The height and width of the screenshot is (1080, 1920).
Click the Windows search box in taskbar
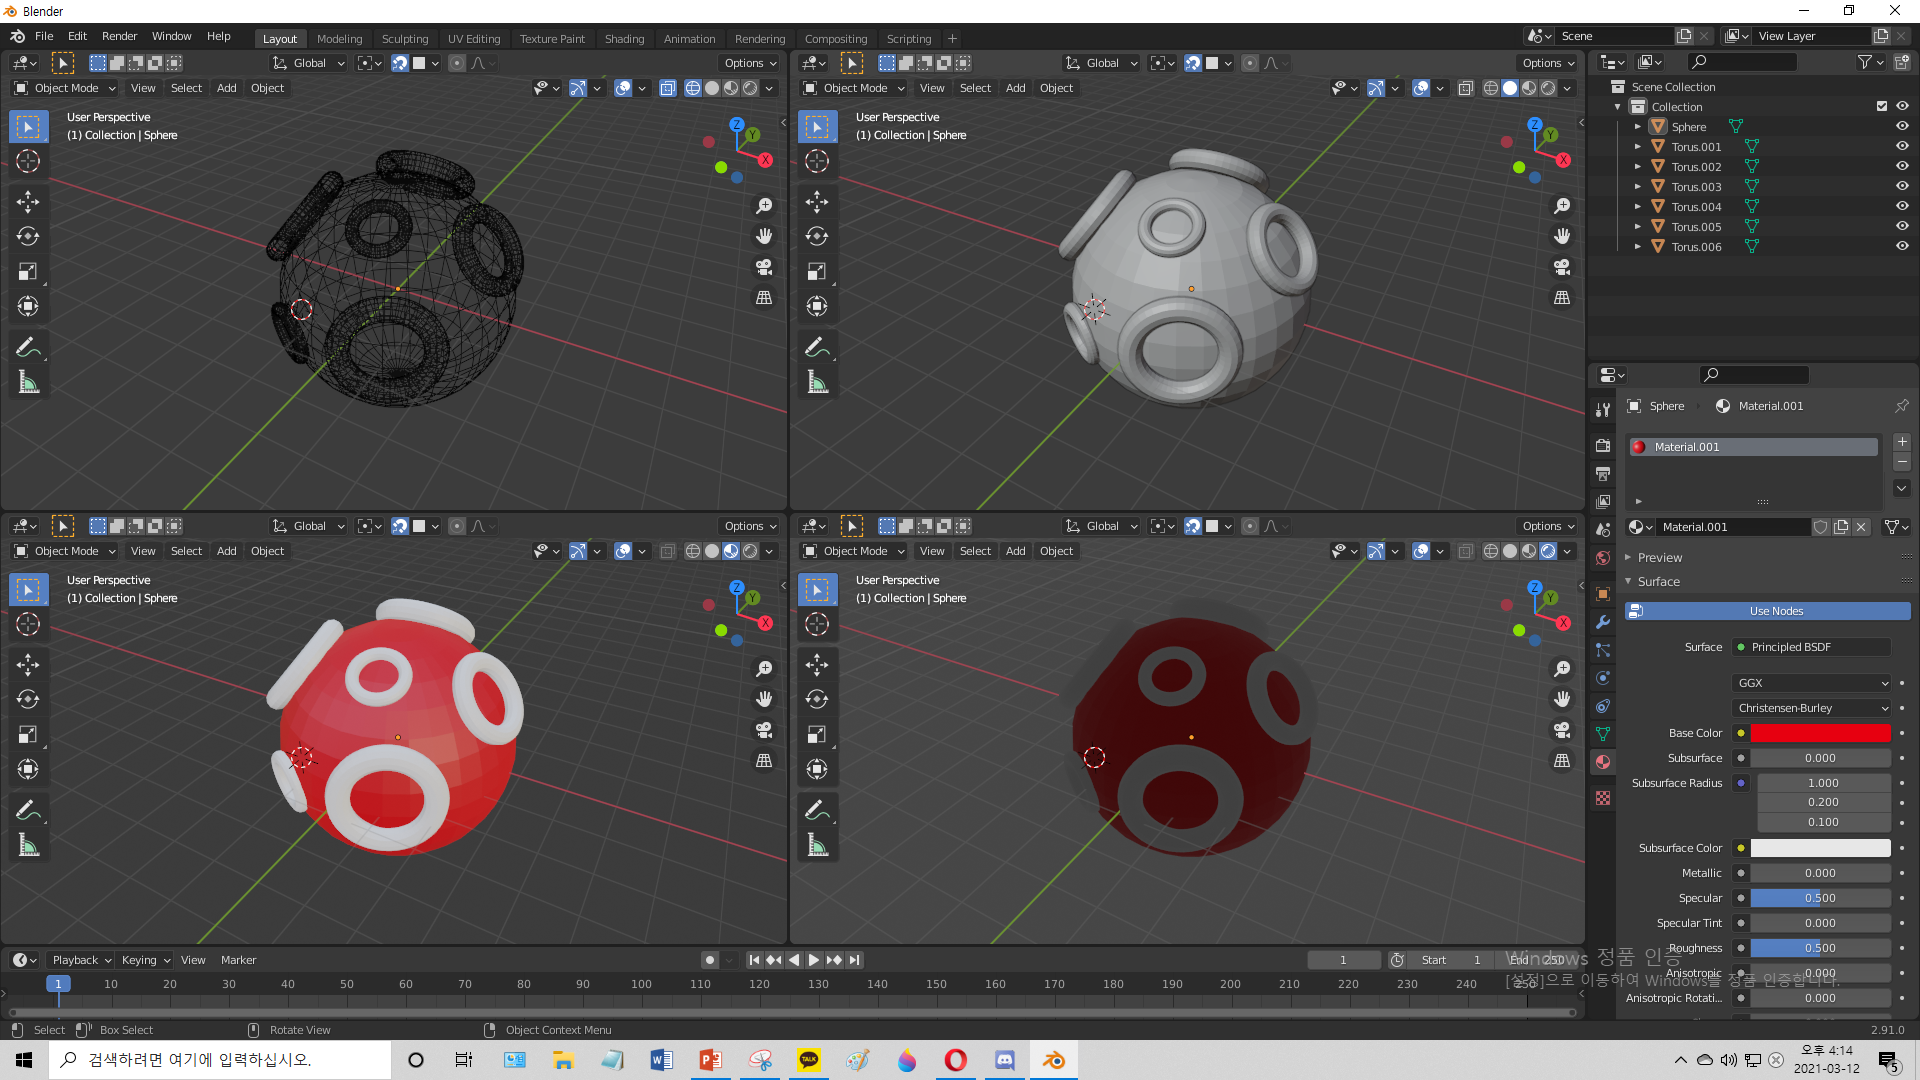tap(220, 1060)
